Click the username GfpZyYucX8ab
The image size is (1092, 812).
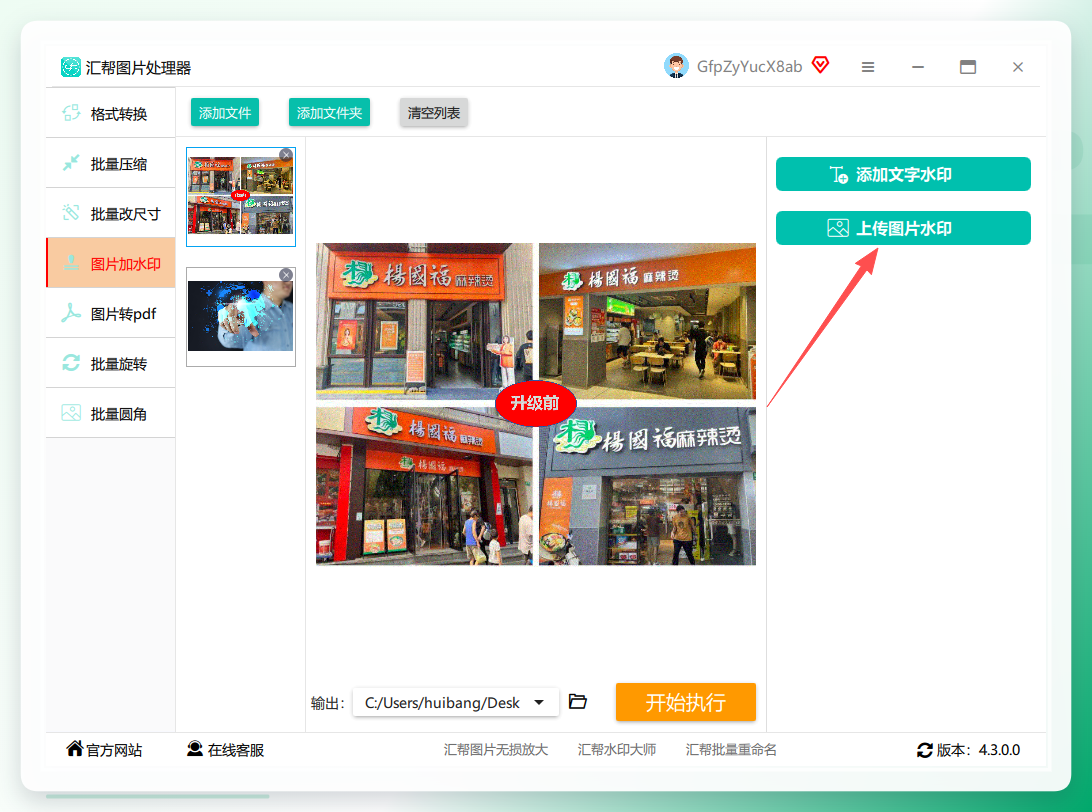tap(749, 67)
